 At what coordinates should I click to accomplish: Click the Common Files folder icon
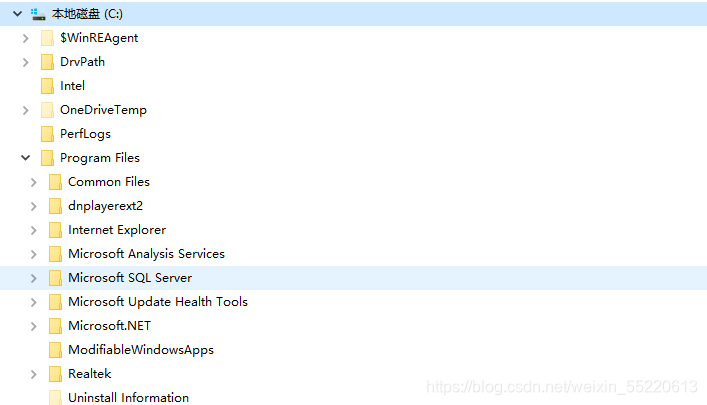pos(55,182)
